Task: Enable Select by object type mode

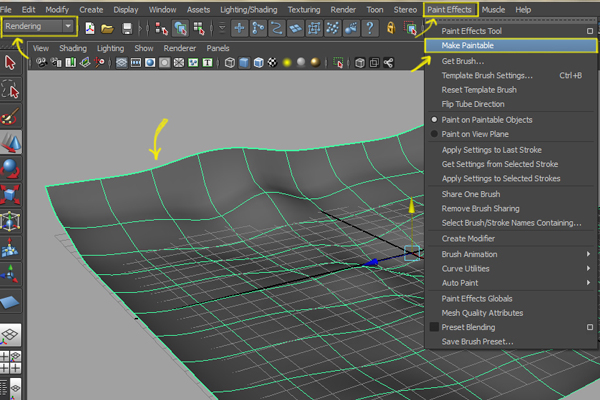Action: [x=180, y=28]
